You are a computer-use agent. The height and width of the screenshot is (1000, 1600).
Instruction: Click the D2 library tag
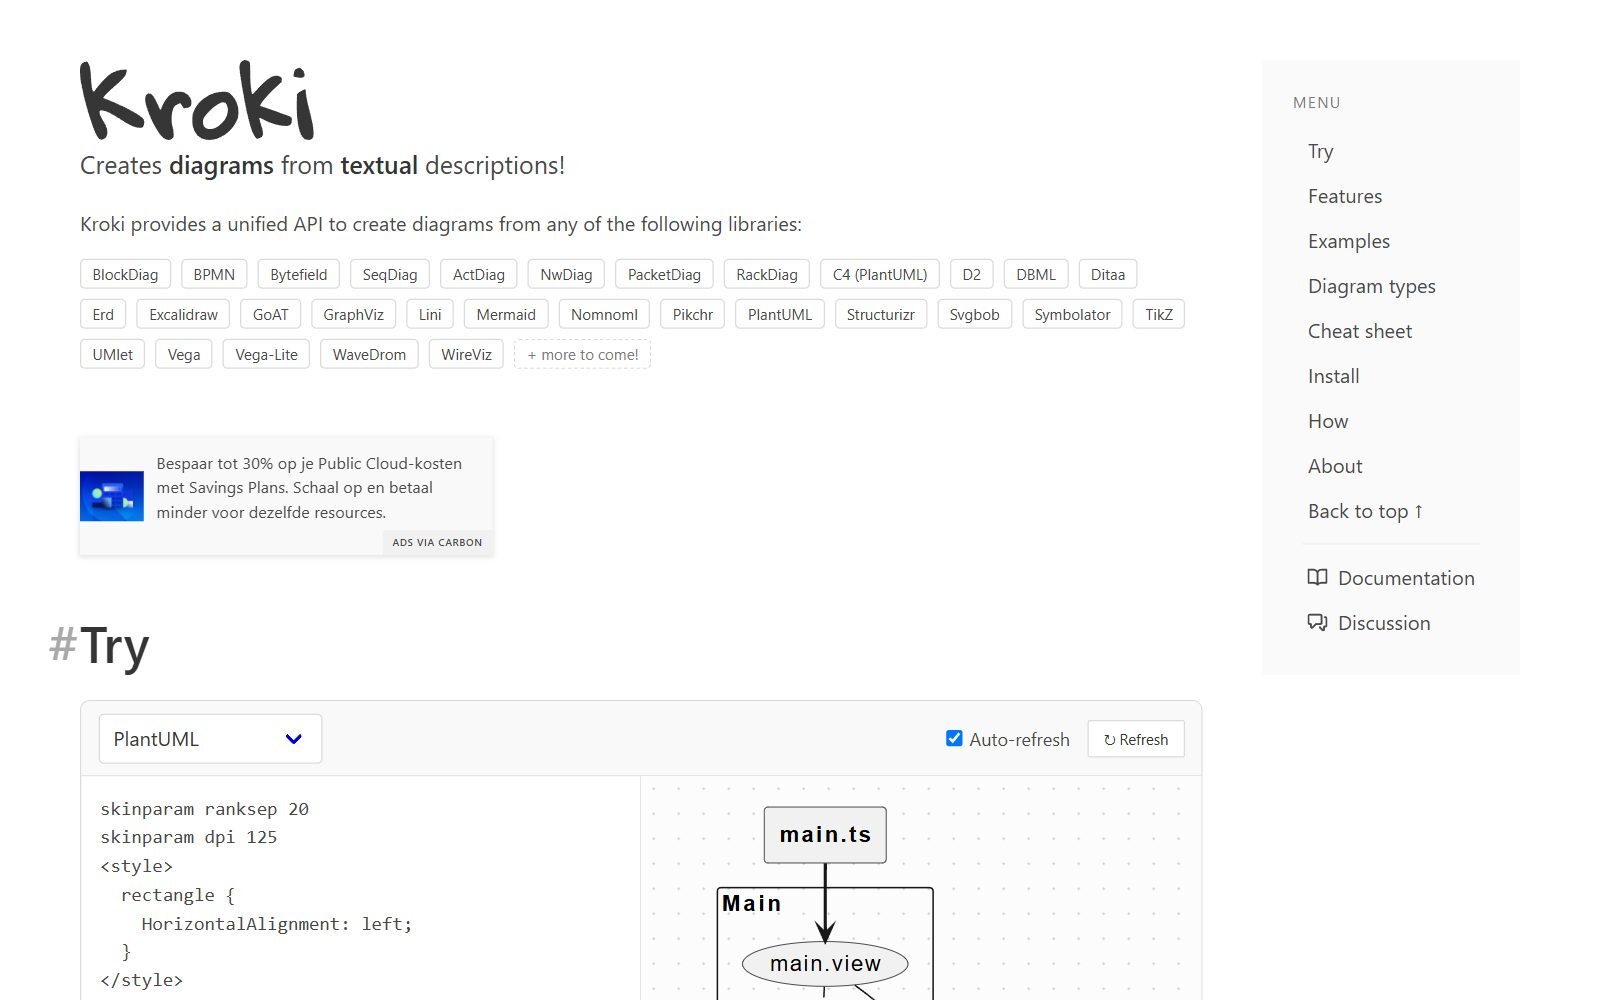972,274
